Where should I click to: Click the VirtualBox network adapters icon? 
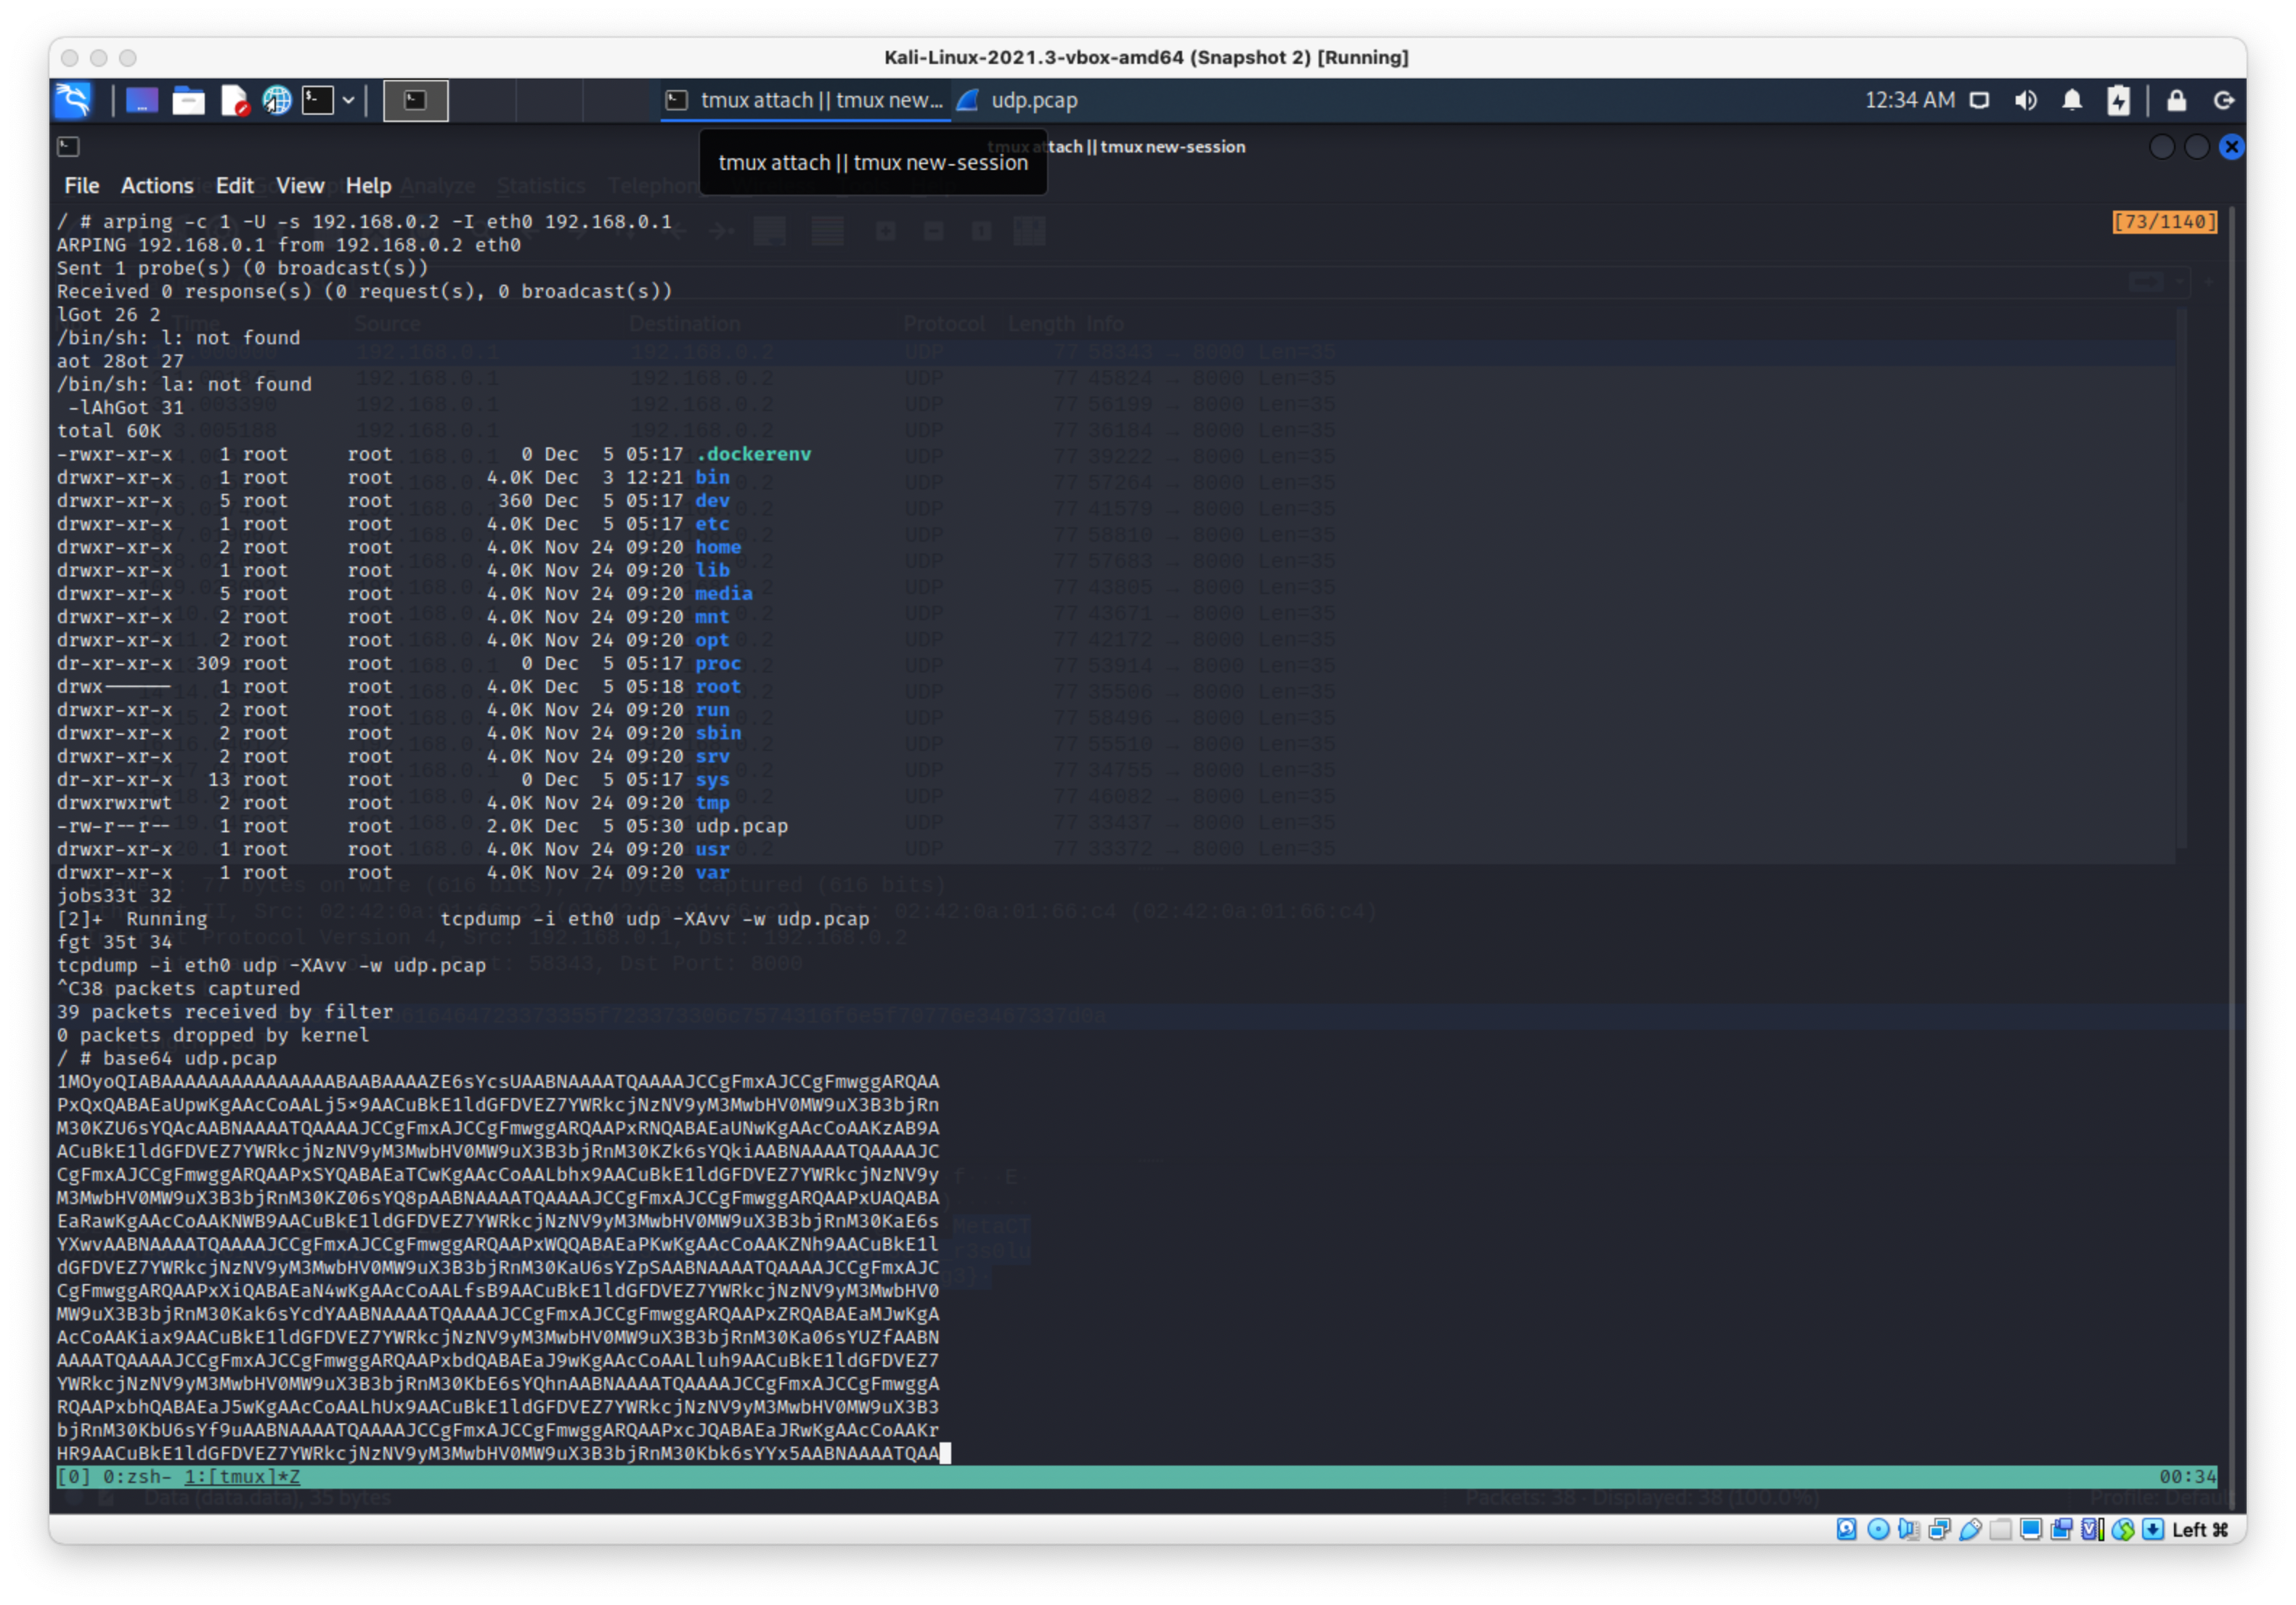(1939, 1529)
